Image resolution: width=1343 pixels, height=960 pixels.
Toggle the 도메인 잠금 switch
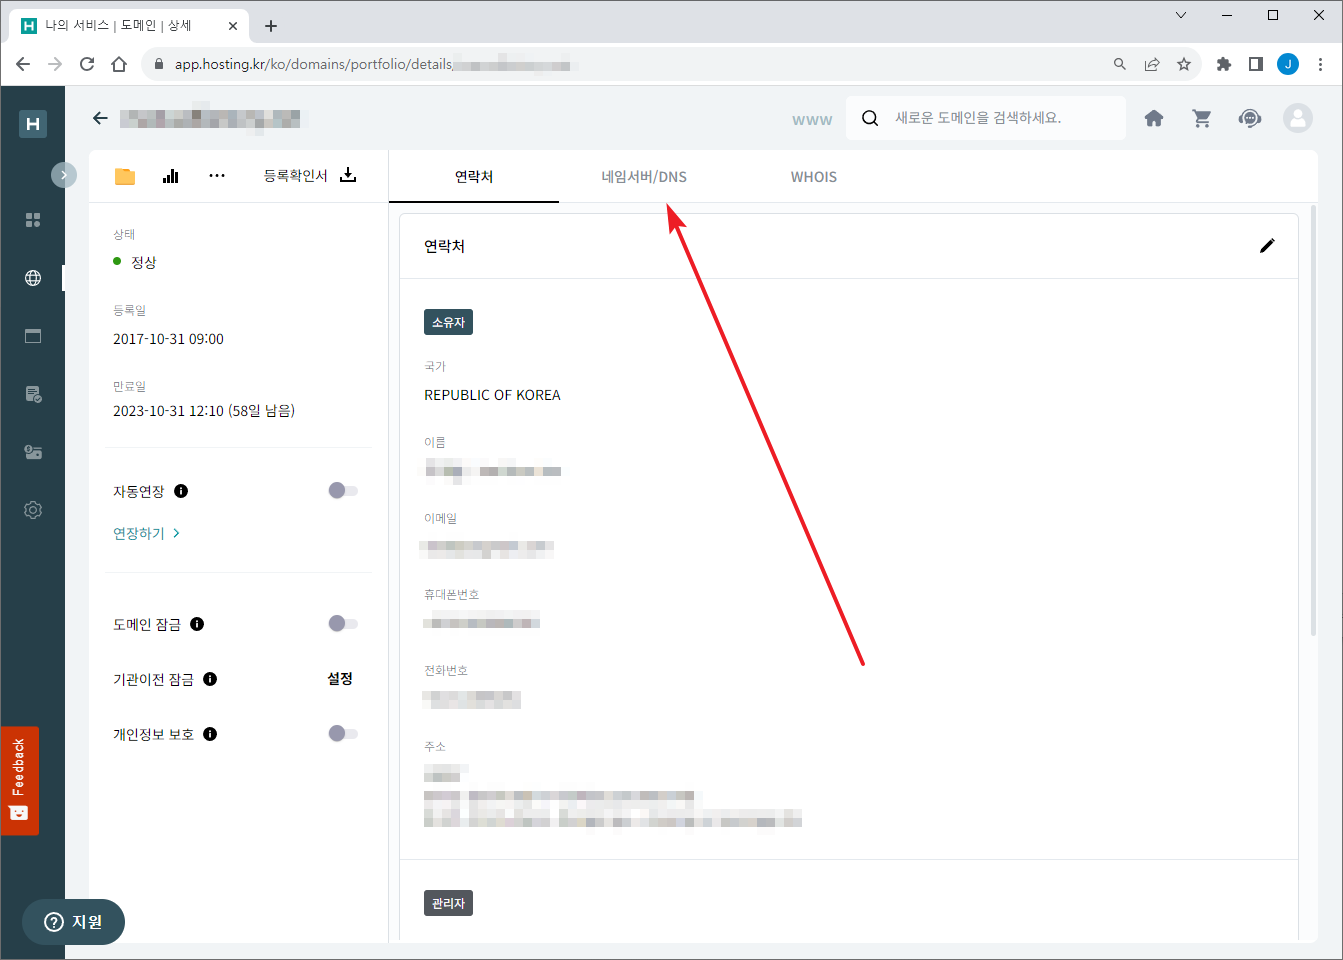click(x=343, y=624)
